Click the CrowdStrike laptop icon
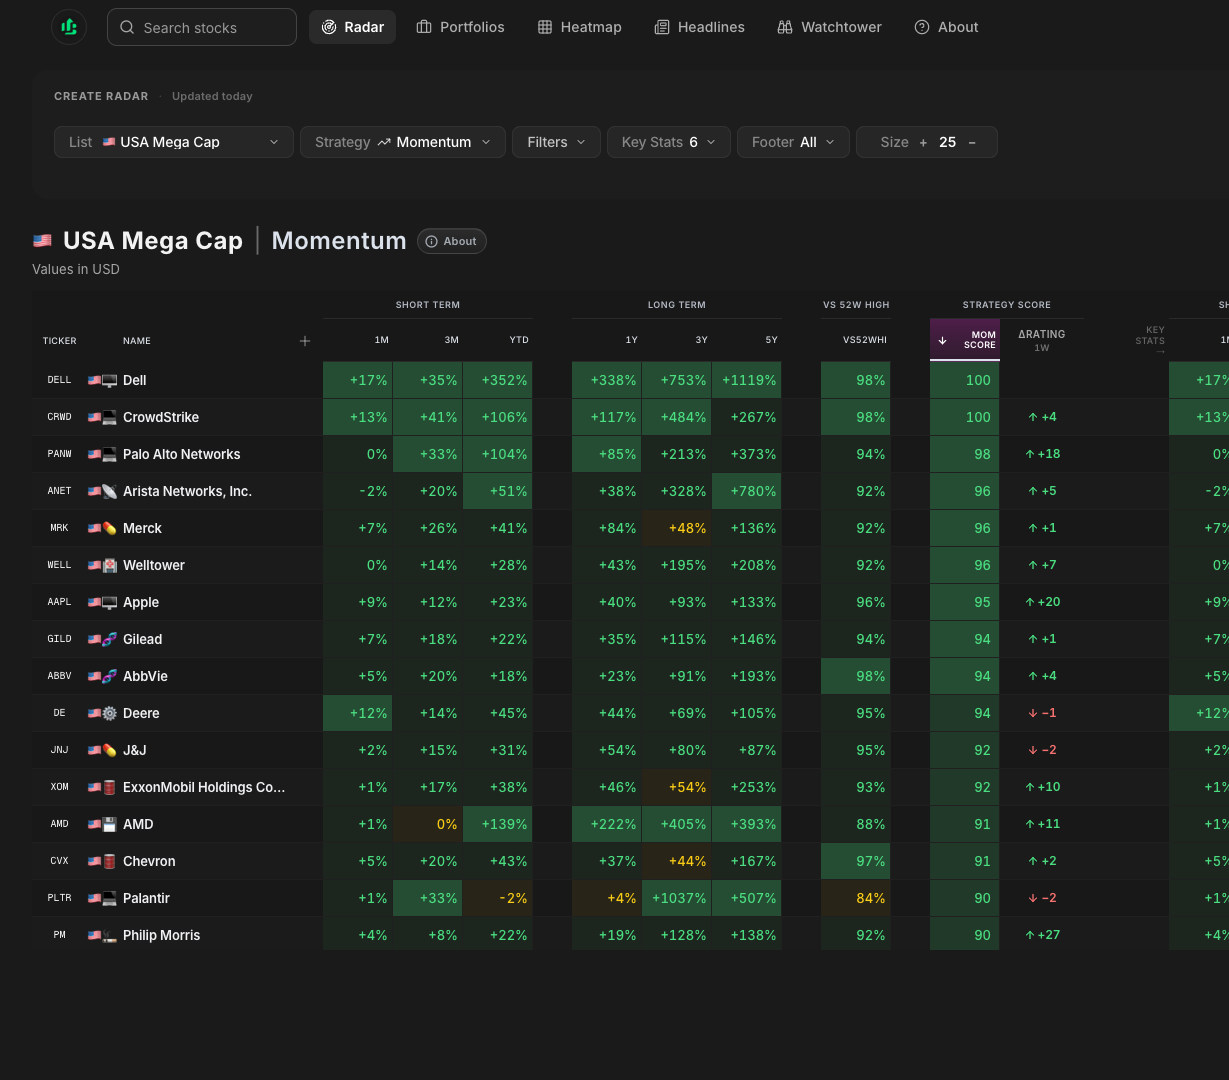This screenshot has height=1080, width=1229. point(110,417)
